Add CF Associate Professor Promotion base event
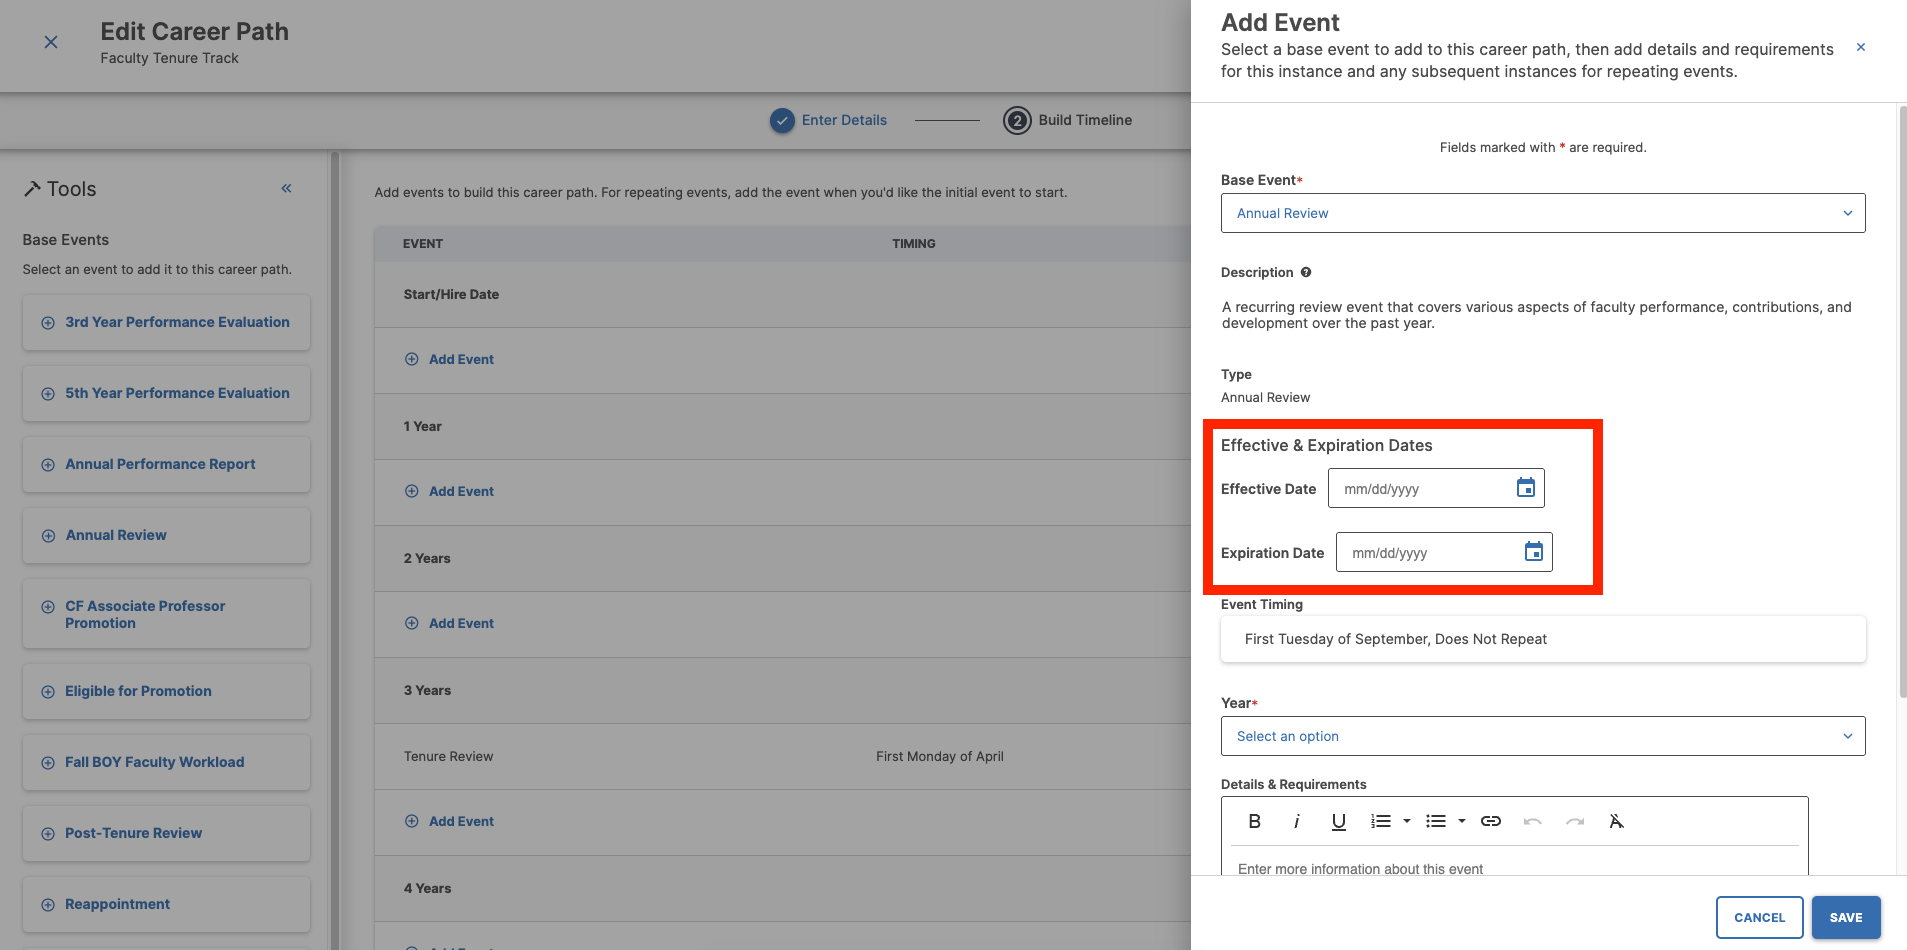The image size is (1907, 950). tap(166, 614)
